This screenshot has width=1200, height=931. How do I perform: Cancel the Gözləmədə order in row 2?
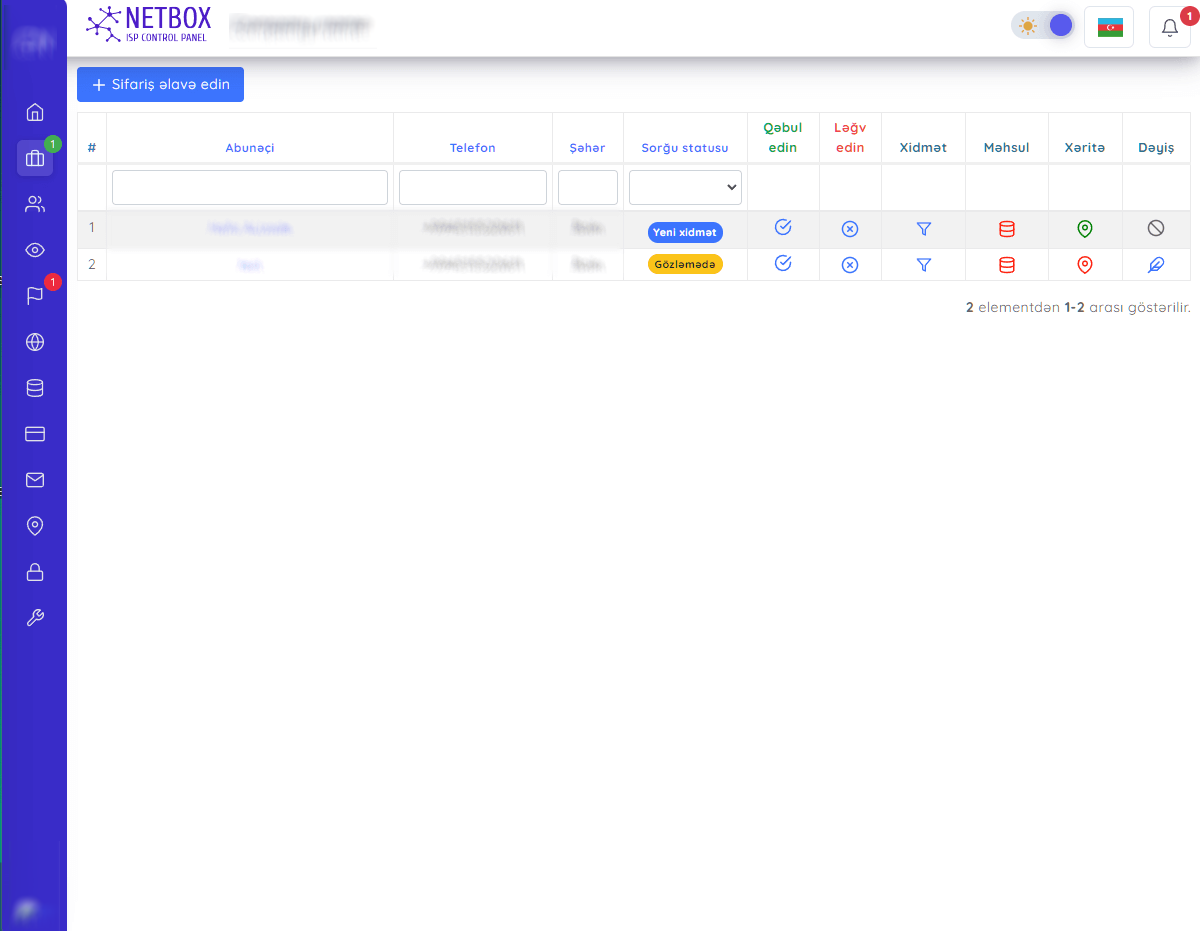(849, 265)
